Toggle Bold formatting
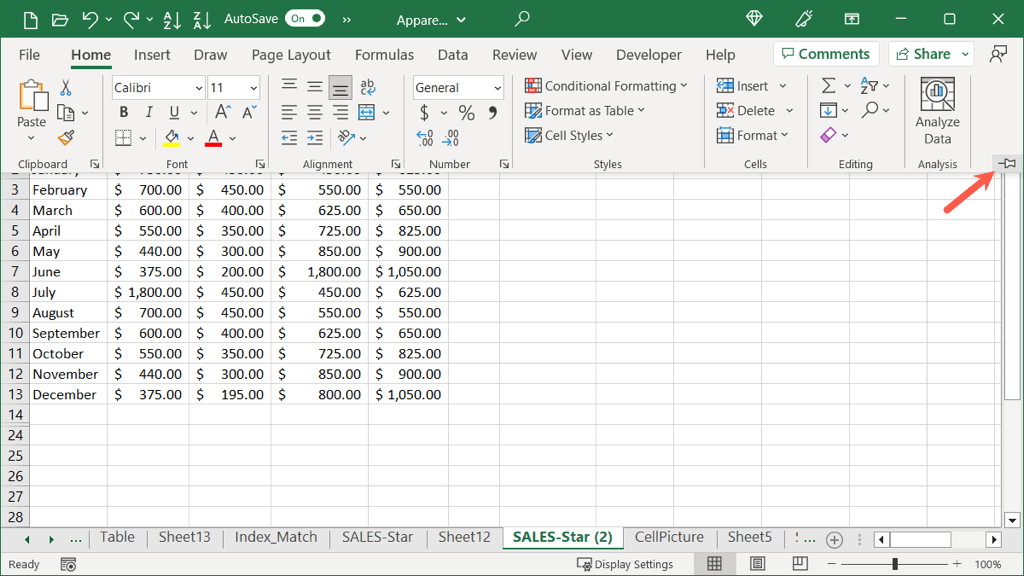The image size is (1024, 576). point(124,113)
